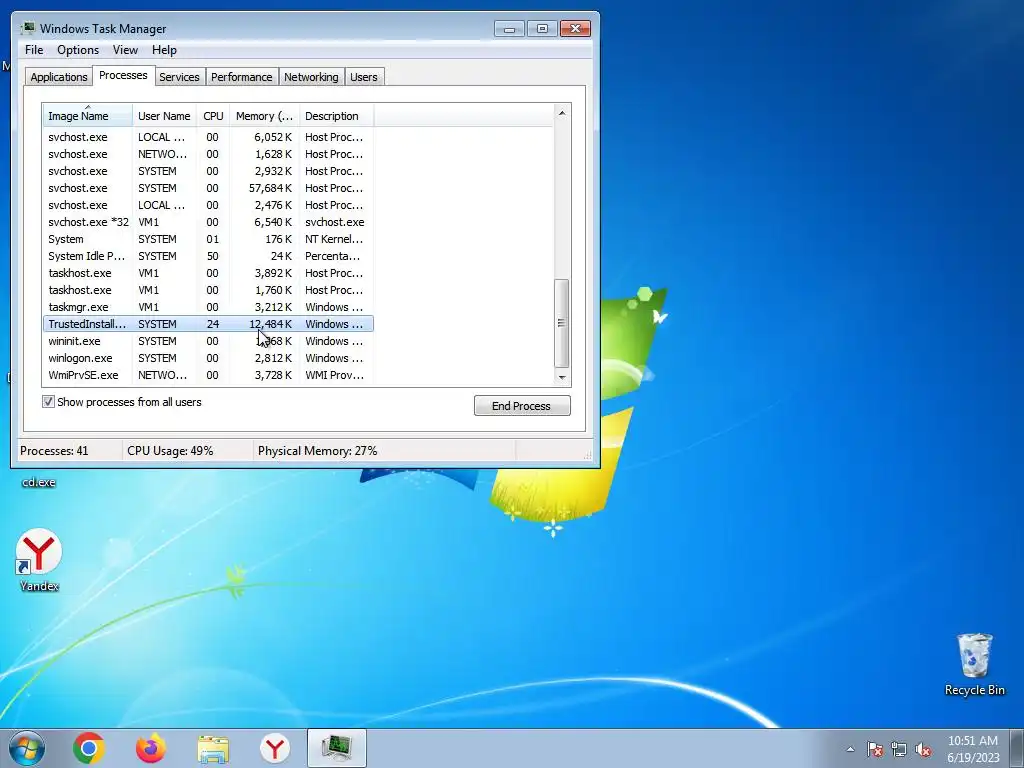1024x768 pixels.
Task: Toggle Show processes from all users
Action: (x=48, y=402)
